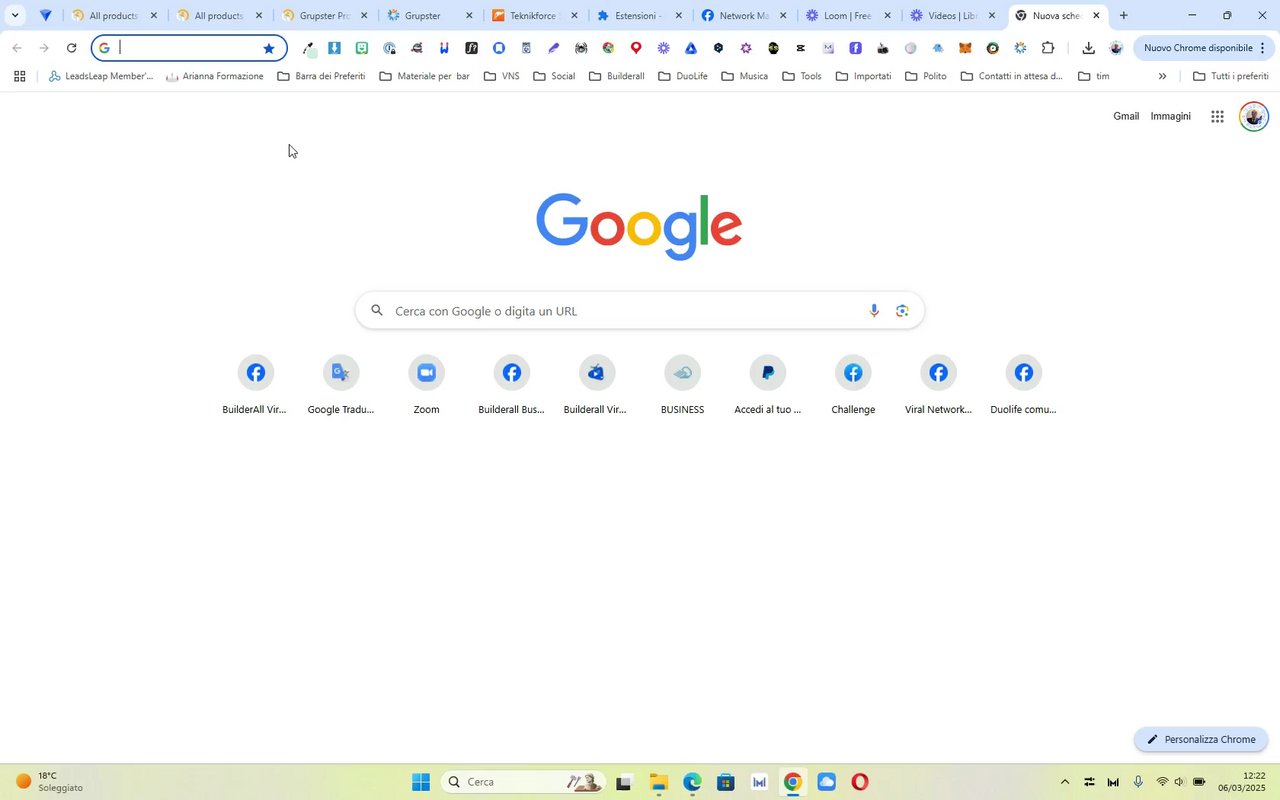Open the Challenge shortcut
This screenshot has height=800, width=1280.
pyautogui.click(x=853, y=385)
